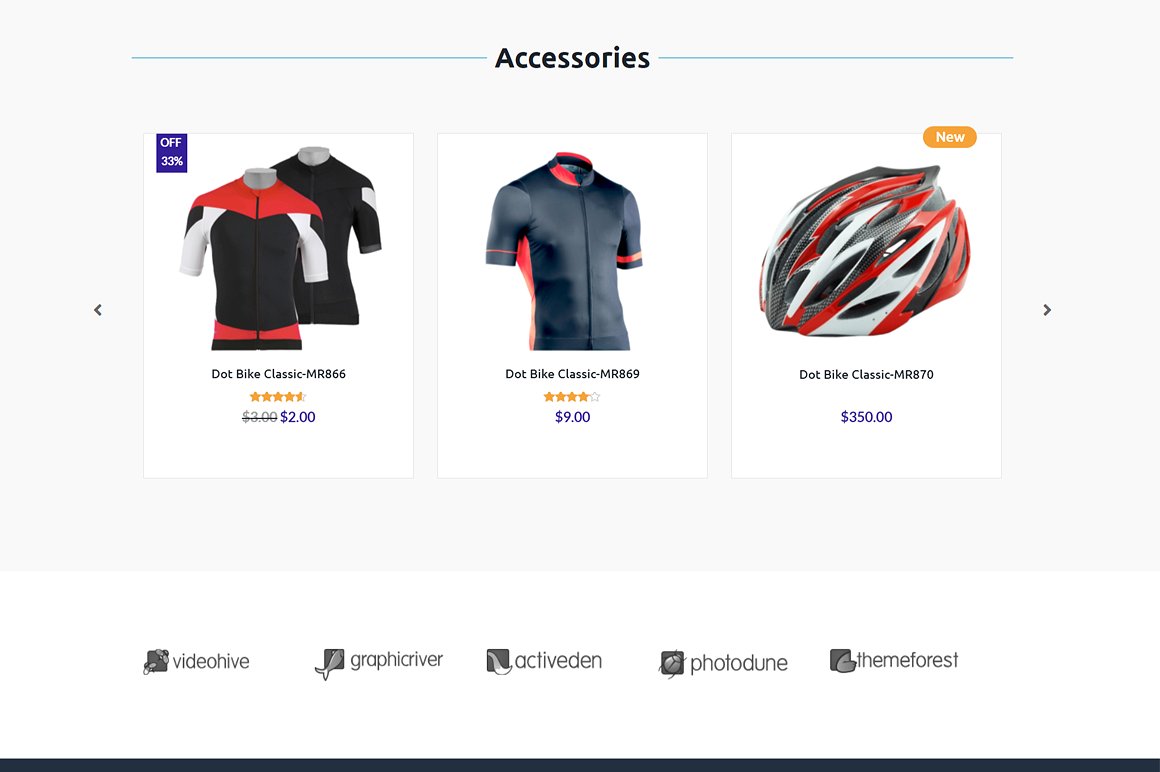View the red and black jersey image
Viewport: 1160px width, 772px height.
point(280,248)
